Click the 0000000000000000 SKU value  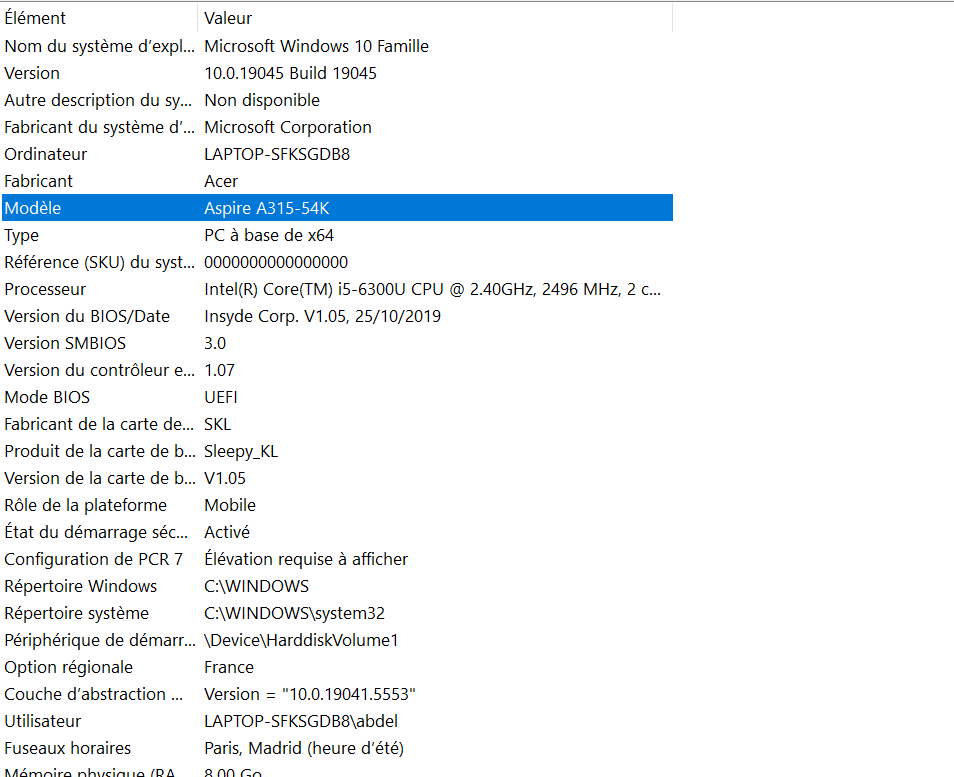click(276, 262)
